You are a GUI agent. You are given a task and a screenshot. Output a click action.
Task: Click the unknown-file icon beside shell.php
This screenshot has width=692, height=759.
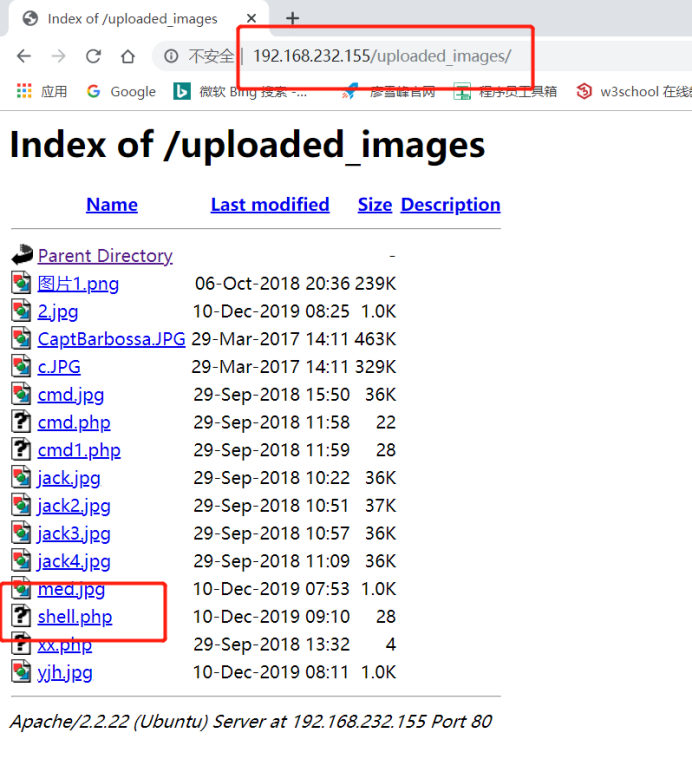[21, 616]
